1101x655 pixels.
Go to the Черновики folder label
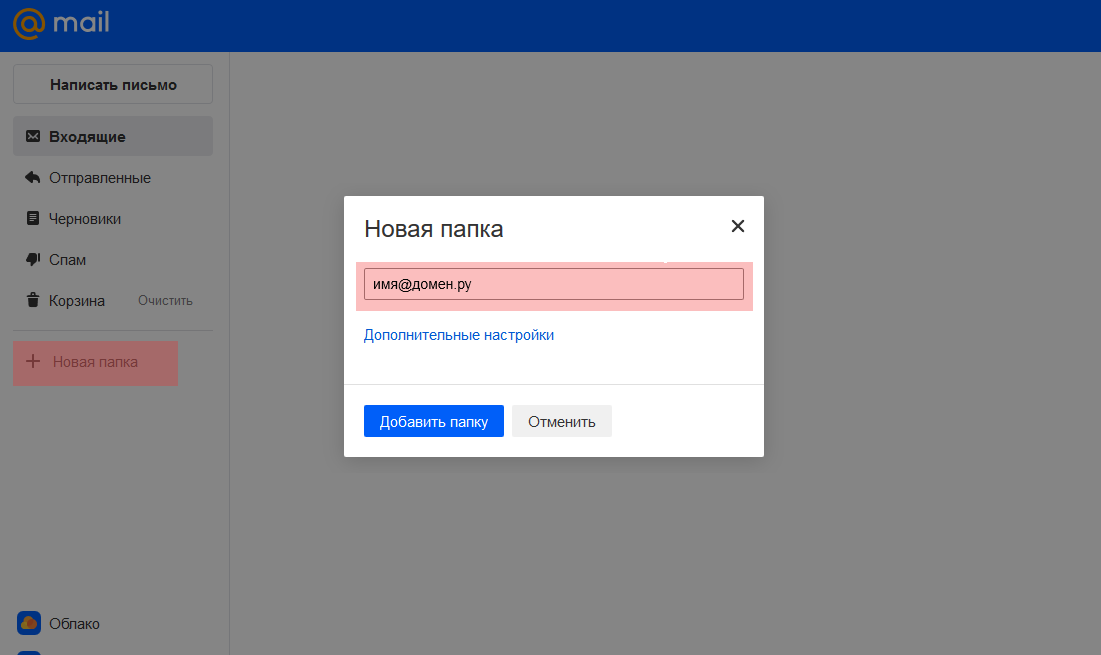[x=85, y=219]
